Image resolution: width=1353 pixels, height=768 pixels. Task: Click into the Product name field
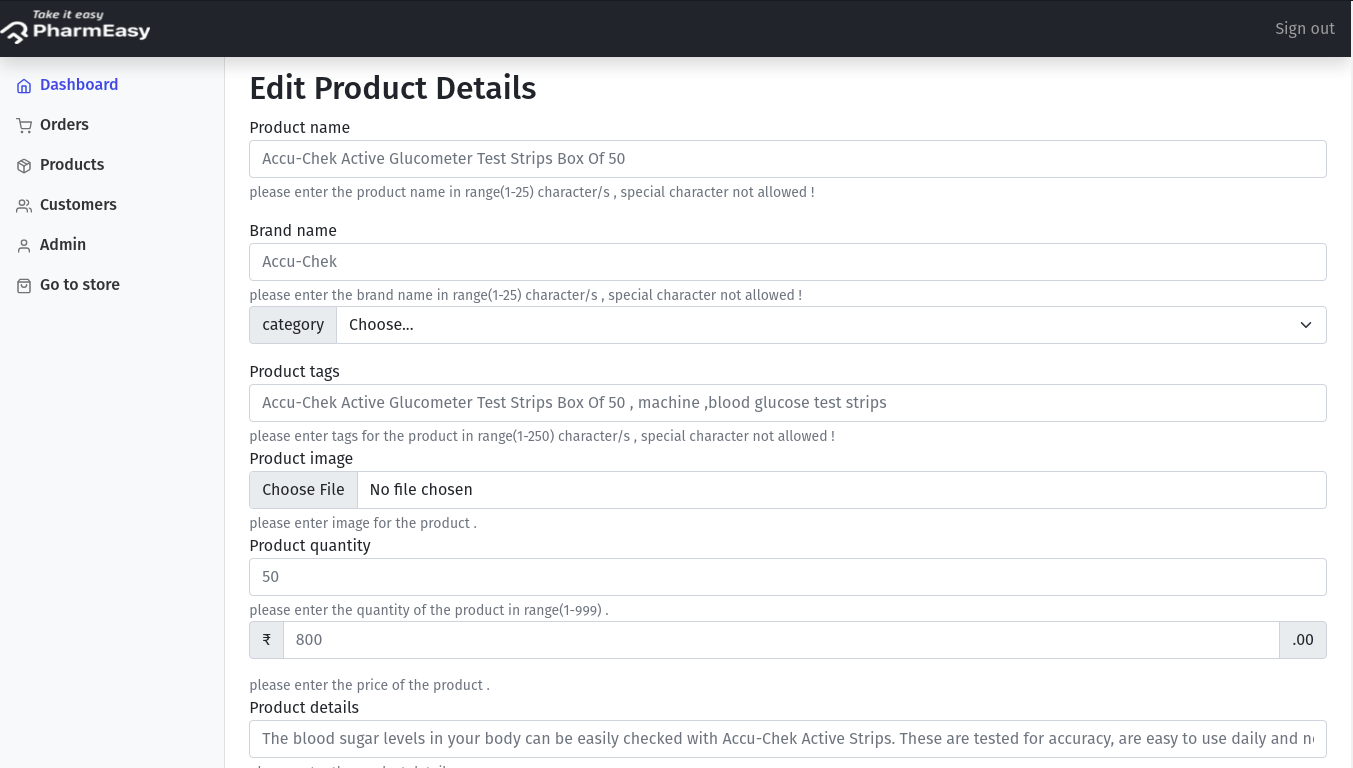click(x=787, y=159)
